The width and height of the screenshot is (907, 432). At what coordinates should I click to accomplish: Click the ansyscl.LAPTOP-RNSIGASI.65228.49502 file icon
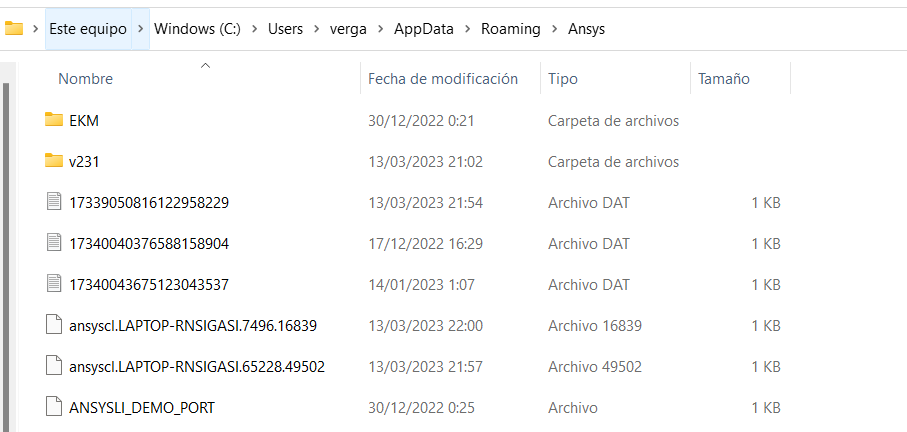pyautogui.click(x=54, y=366)
